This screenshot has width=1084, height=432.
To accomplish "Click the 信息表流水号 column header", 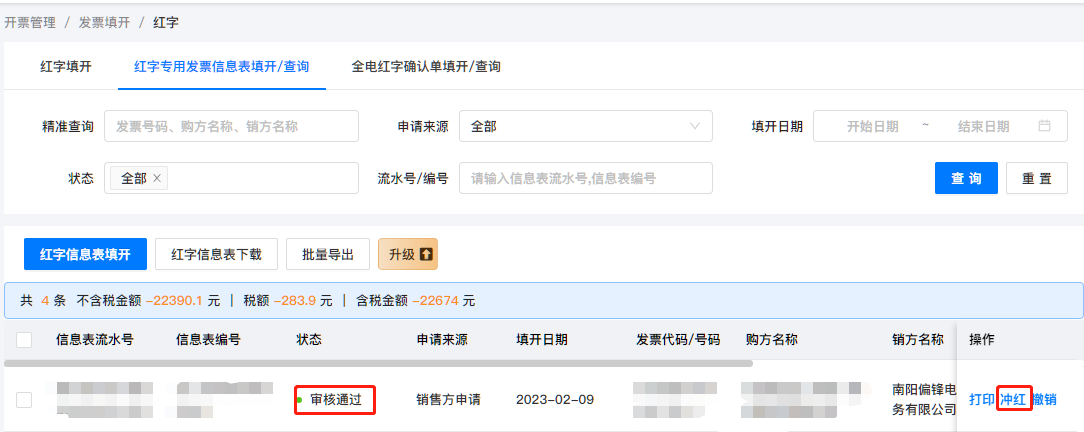I will pos(95,339).
